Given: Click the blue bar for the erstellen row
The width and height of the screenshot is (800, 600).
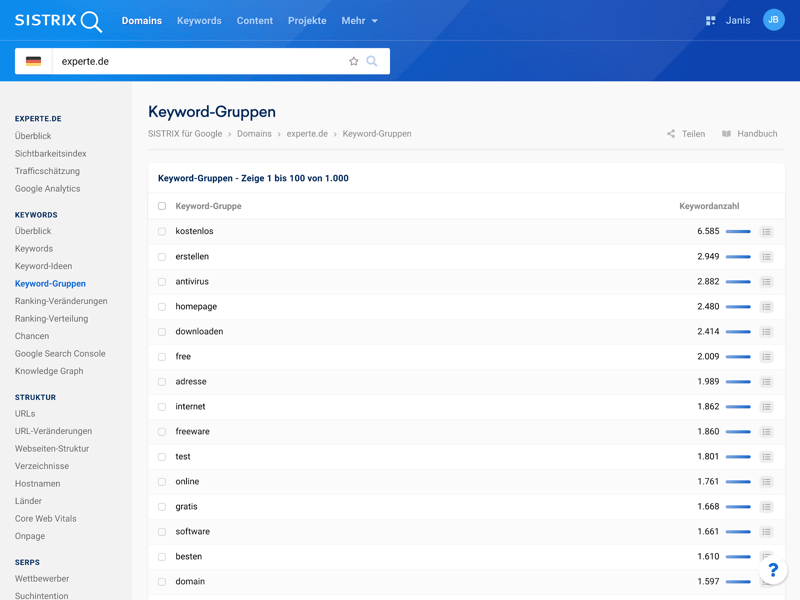Looking at the screenshot, I should (738, 257).
